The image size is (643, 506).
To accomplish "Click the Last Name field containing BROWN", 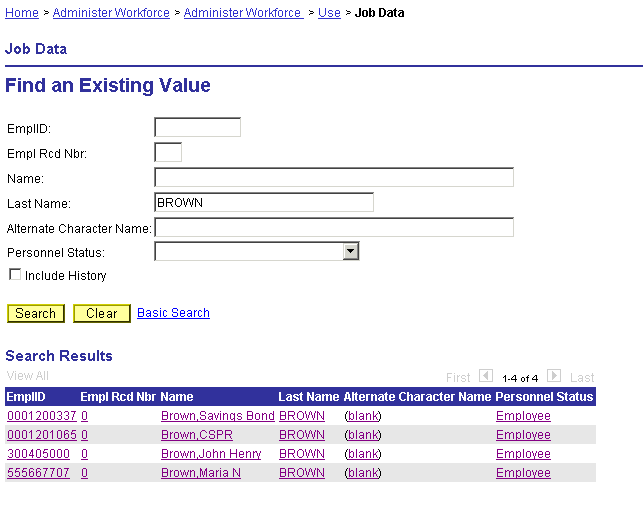I will [264, 202].
